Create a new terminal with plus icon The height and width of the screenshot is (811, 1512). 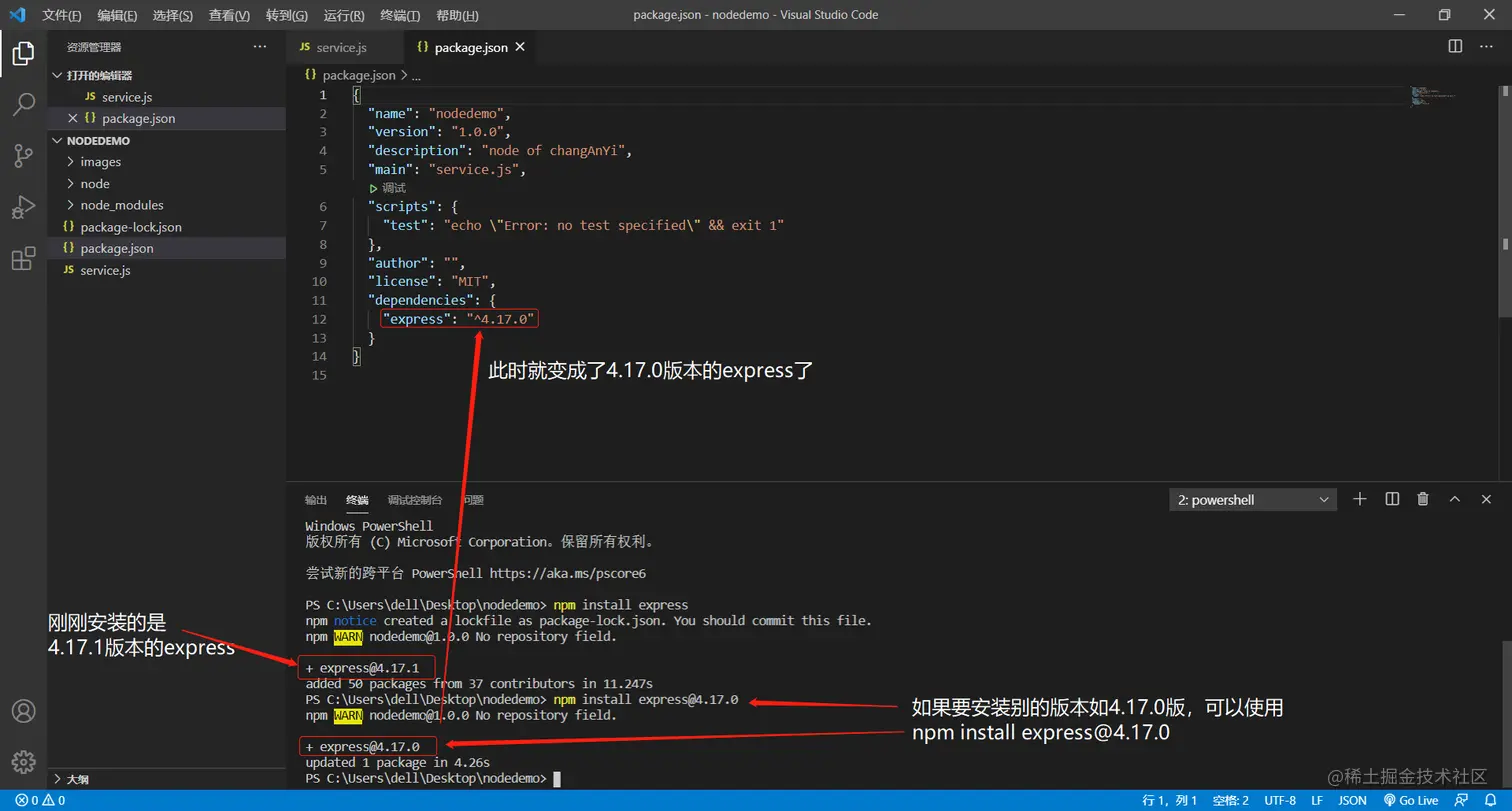point(1360,499)
